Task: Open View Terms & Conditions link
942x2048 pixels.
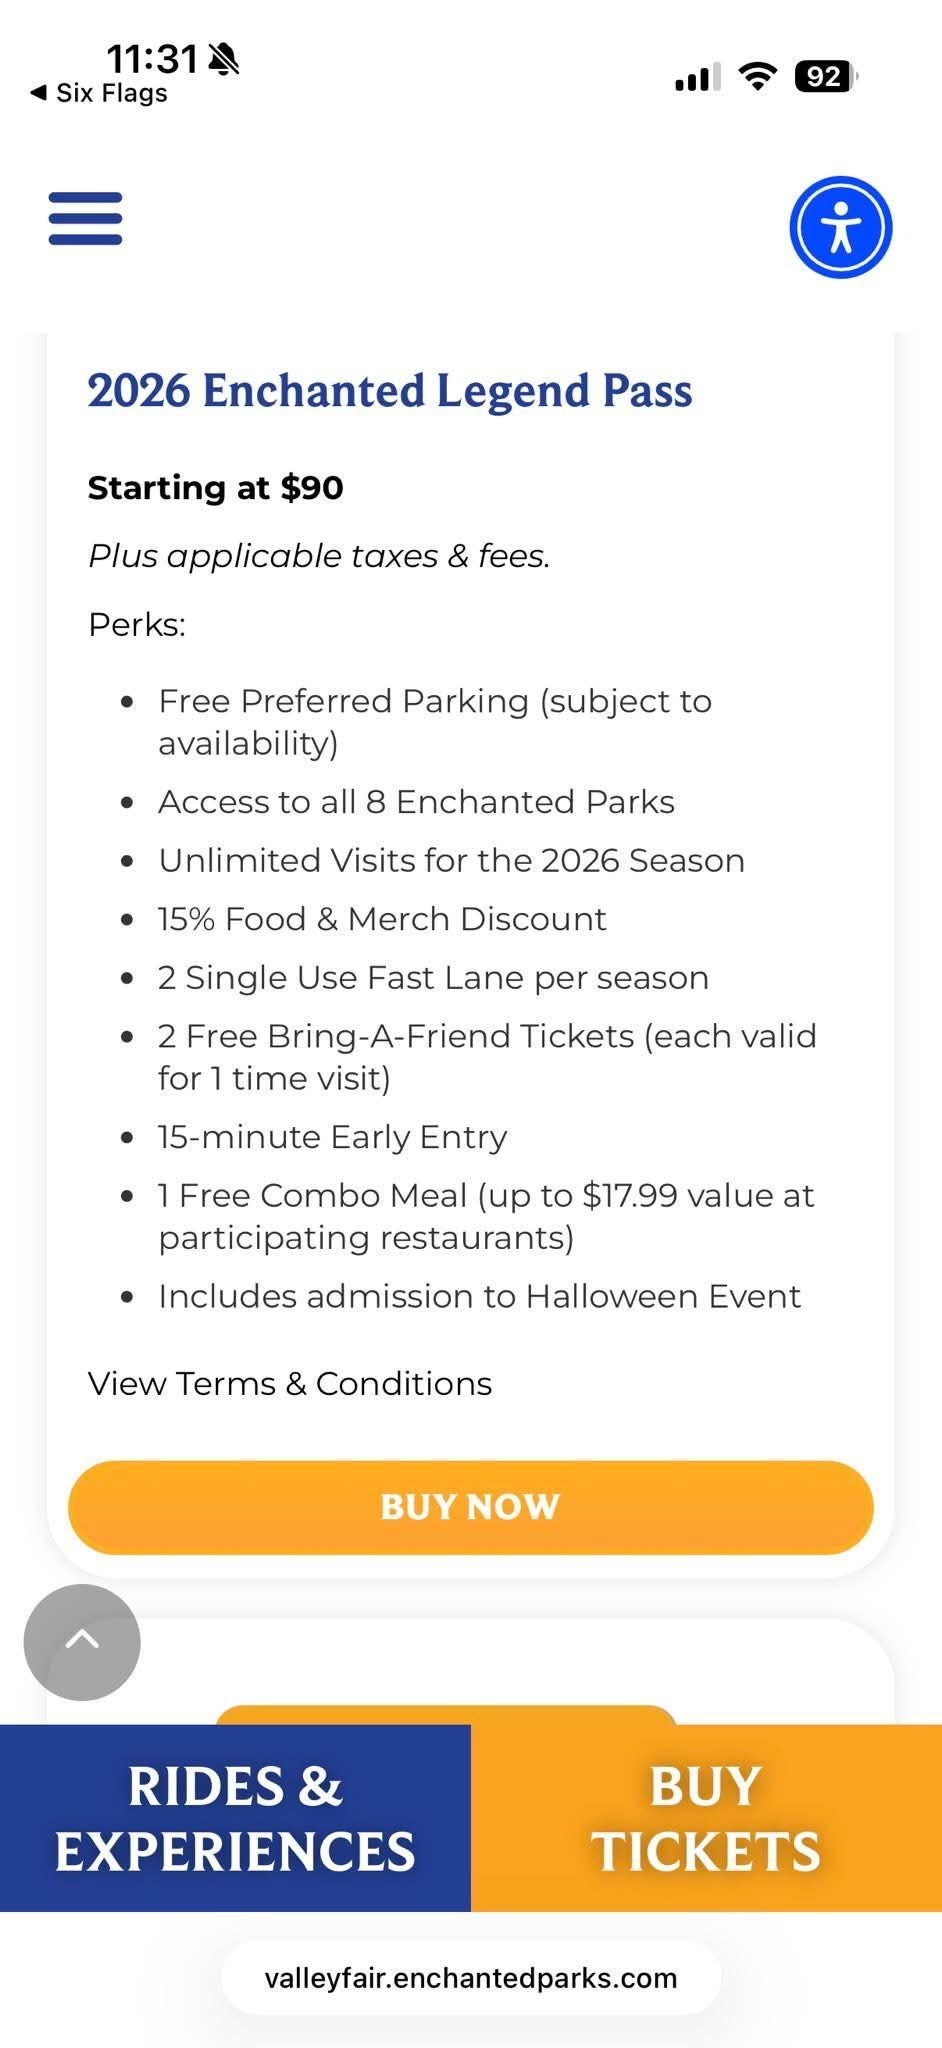Action: click(x=290, y=1383)
